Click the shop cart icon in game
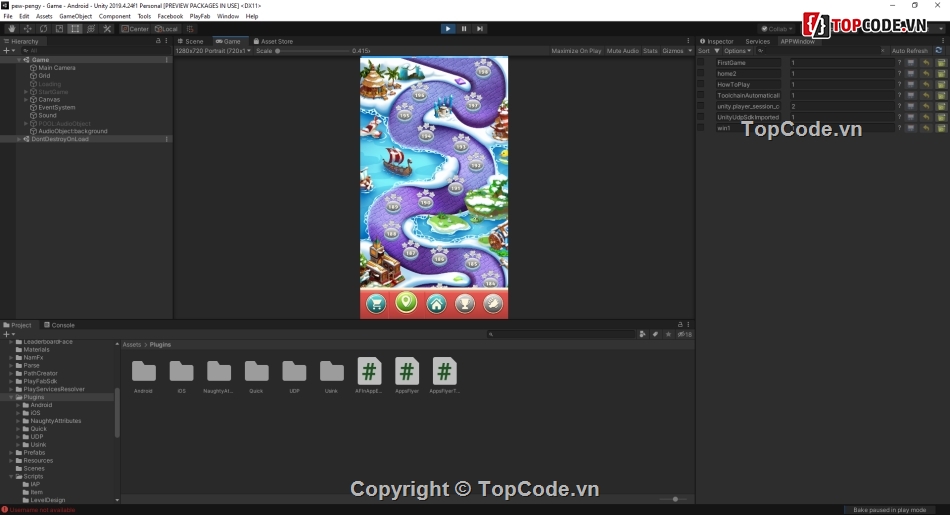Viewport: 950px width, 515px height. pos(376,304)
